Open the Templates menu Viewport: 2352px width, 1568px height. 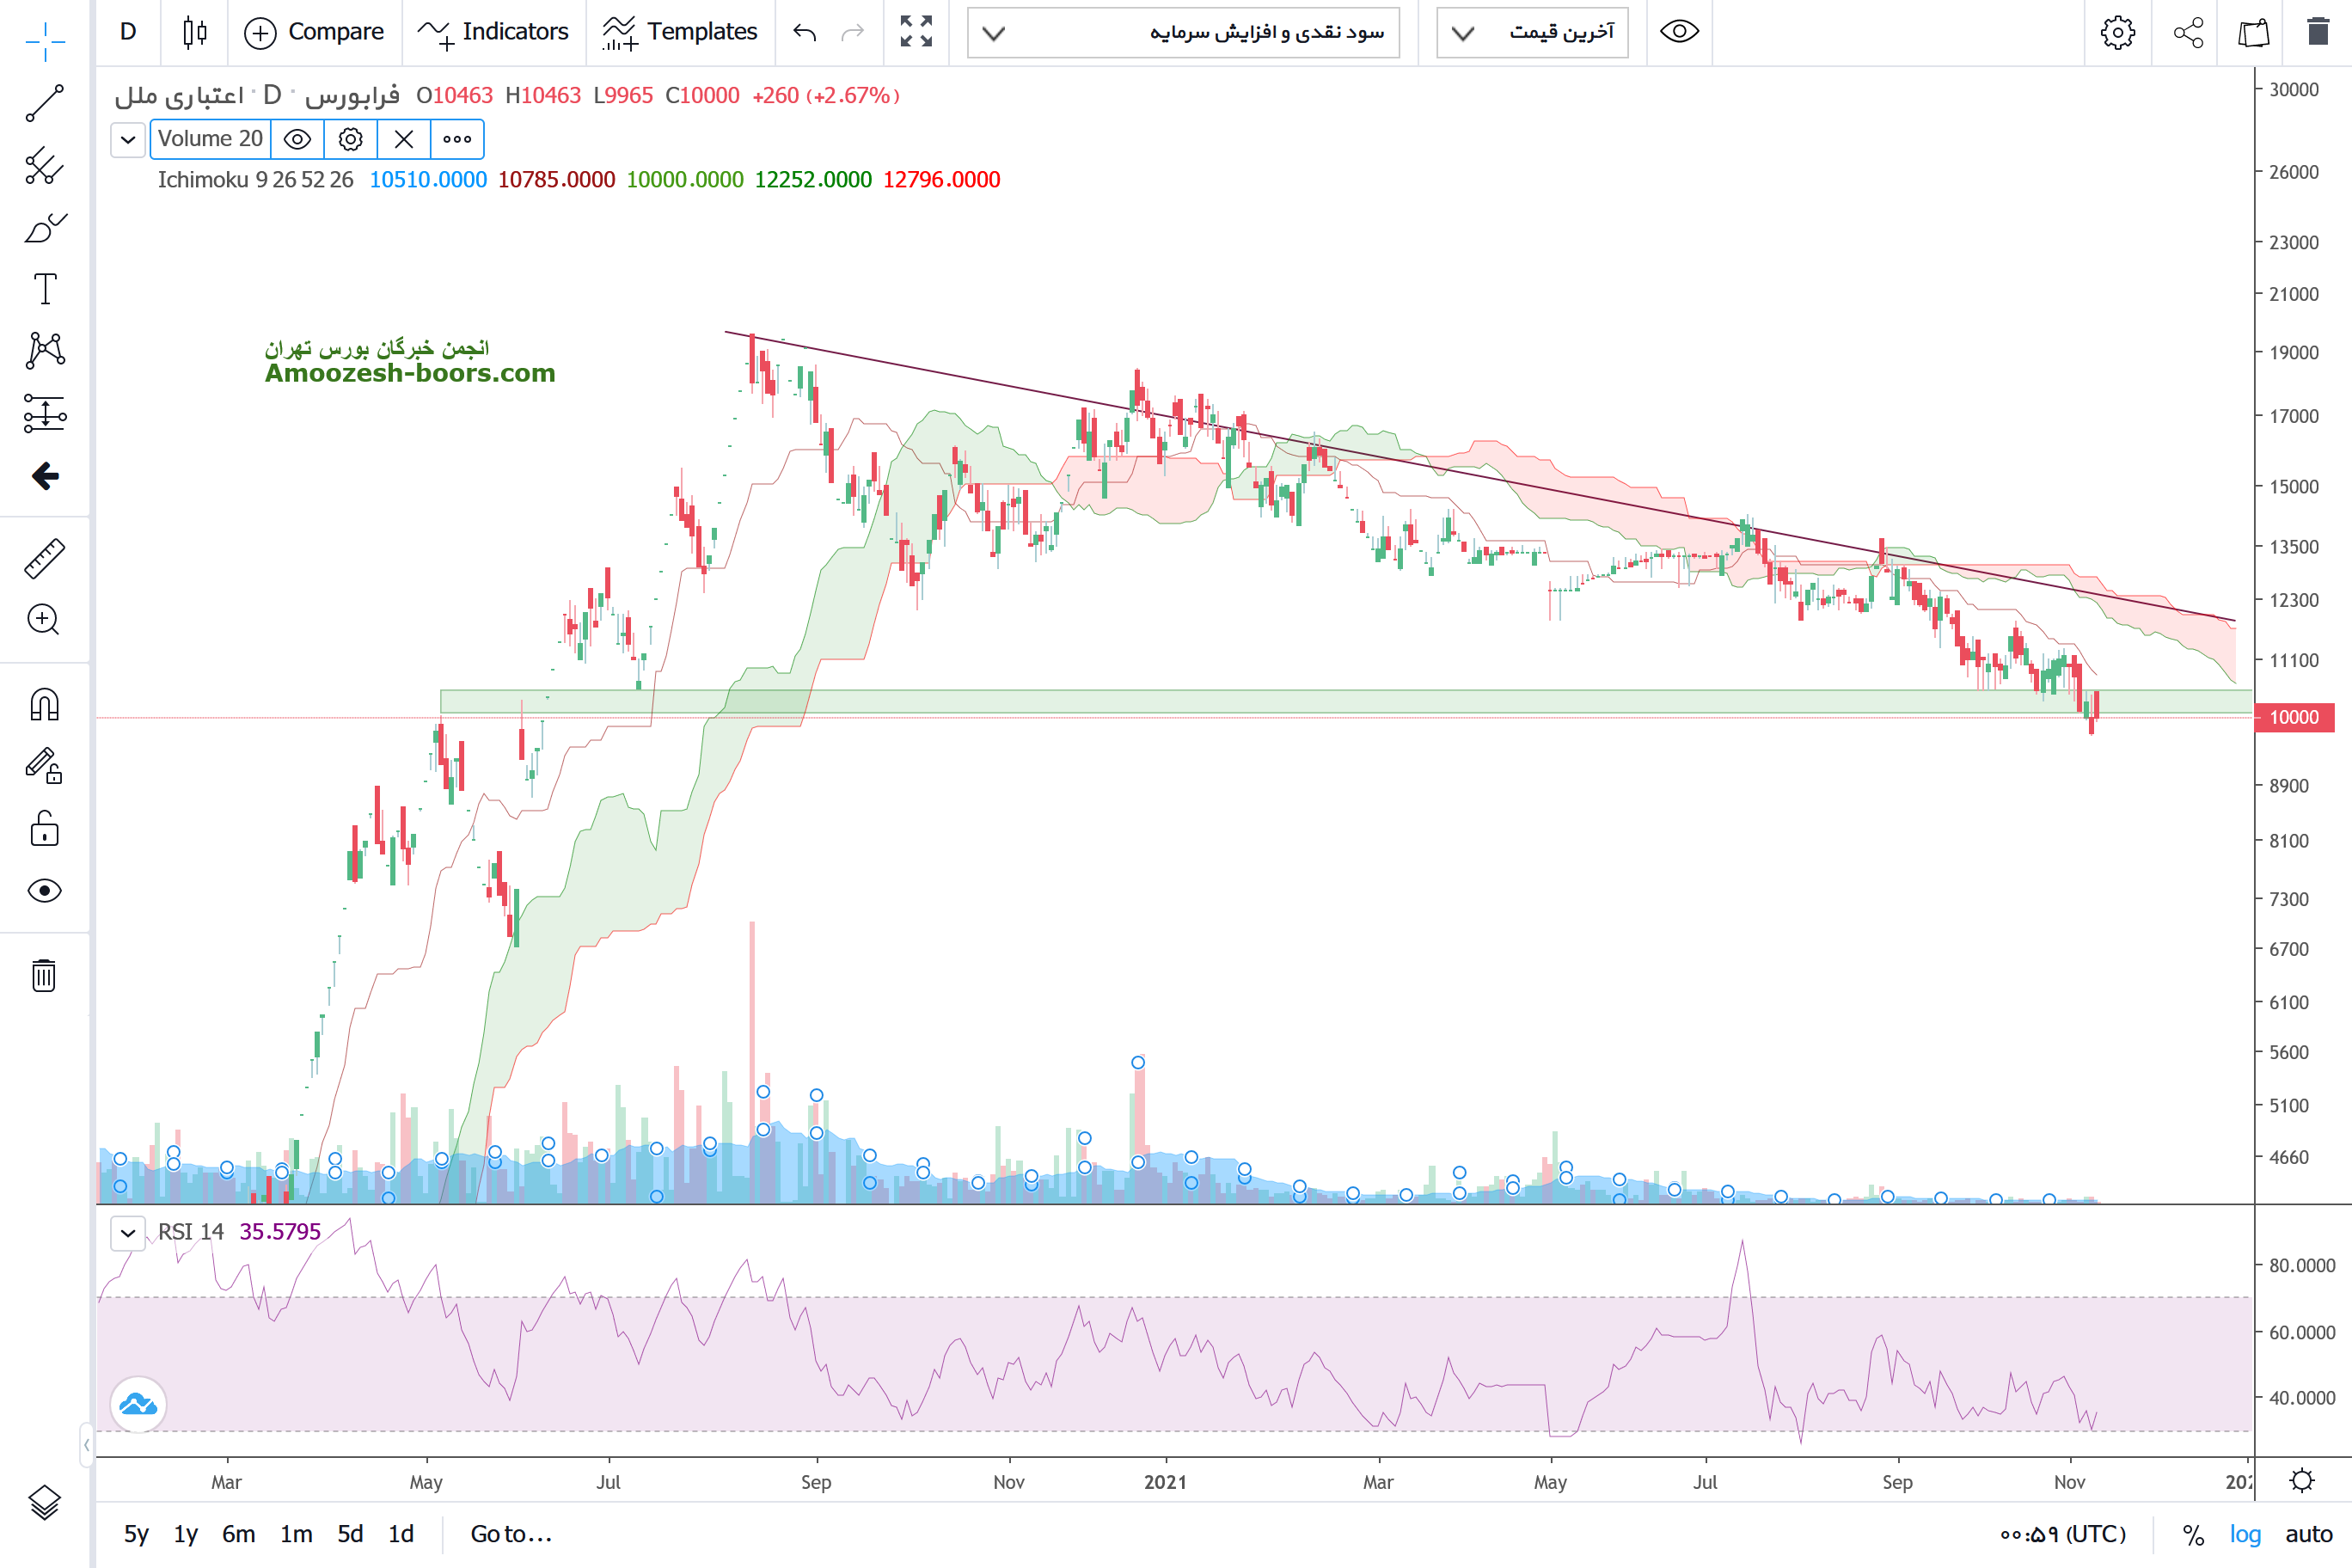click(x=680, y=32)
